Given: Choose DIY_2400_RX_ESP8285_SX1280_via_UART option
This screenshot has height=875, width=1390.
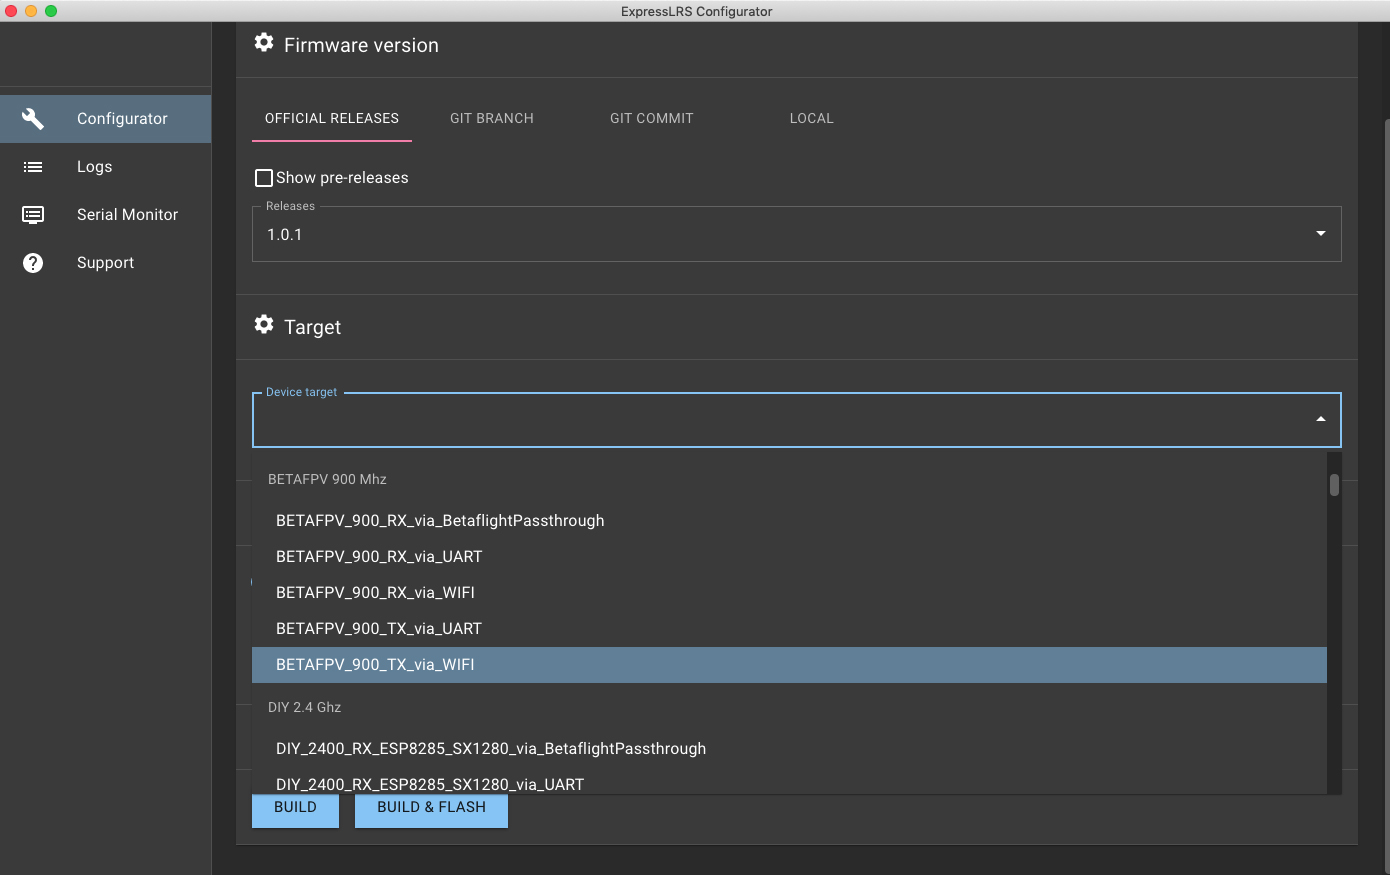Looking at the screenshot, I should pyautogui.click(x=789, y=782).
